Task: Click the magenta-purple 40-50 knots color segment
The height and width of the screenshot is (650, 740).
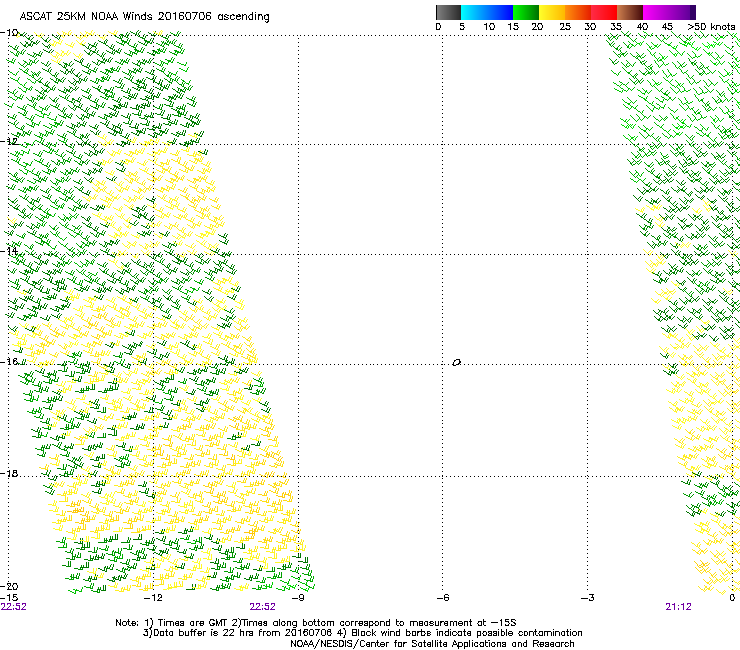Action: (x=669, y=12)
